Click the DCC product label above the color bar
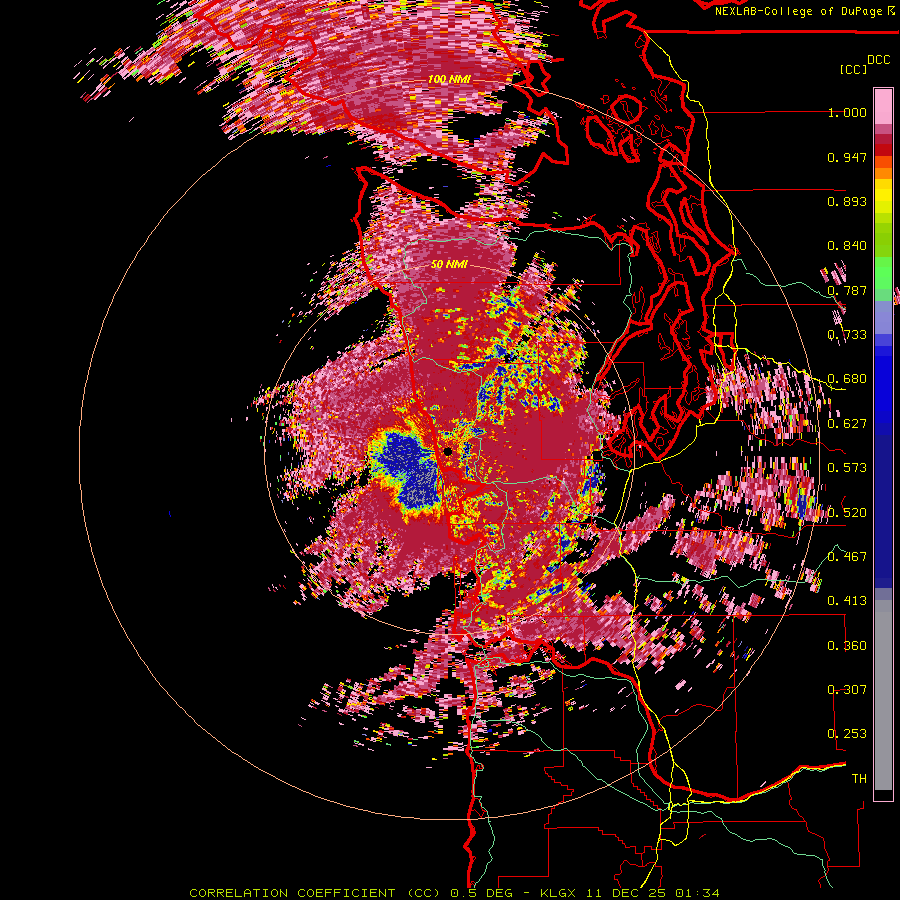This screenshot has width=900, height=900. pyautogui.click(x=878, y=60)
